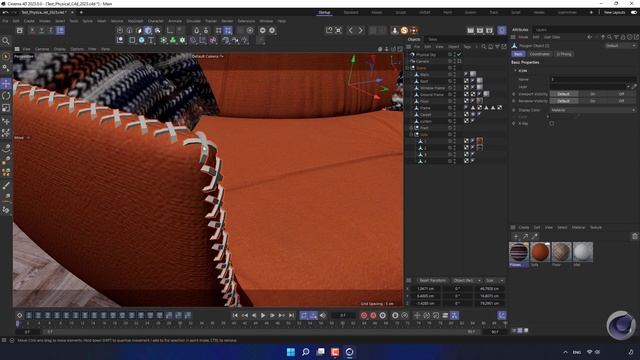Image resolution: width=640 pixels, height=360 pixels.
Task: Toggle the Y axis lock icon
Action: pos(41,30)
